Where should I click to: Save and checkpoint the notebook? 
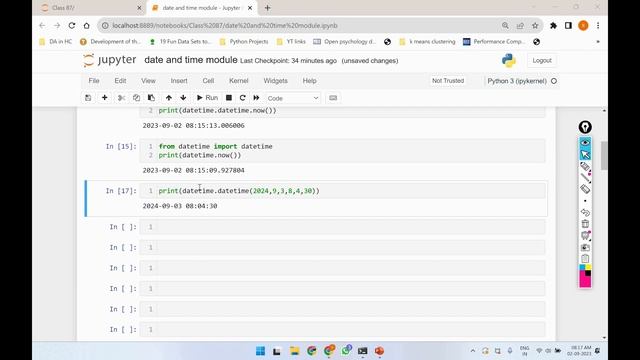(88, 98)
